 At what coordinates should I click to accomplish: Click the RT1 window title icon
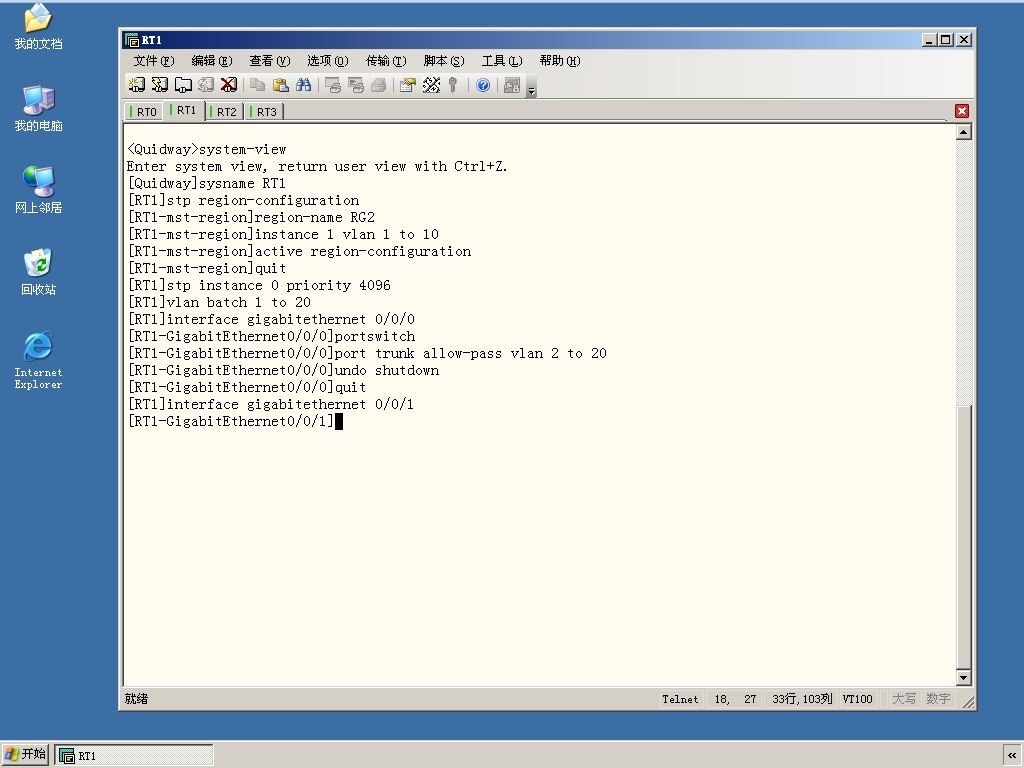click(132, 40)
